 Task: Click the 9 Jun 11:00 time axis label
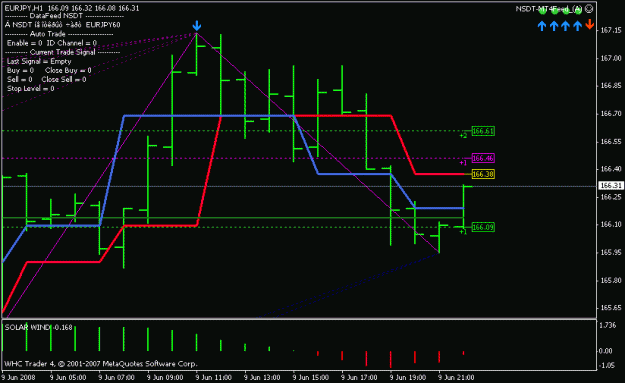pyautogui.click(x=214, y=377)
